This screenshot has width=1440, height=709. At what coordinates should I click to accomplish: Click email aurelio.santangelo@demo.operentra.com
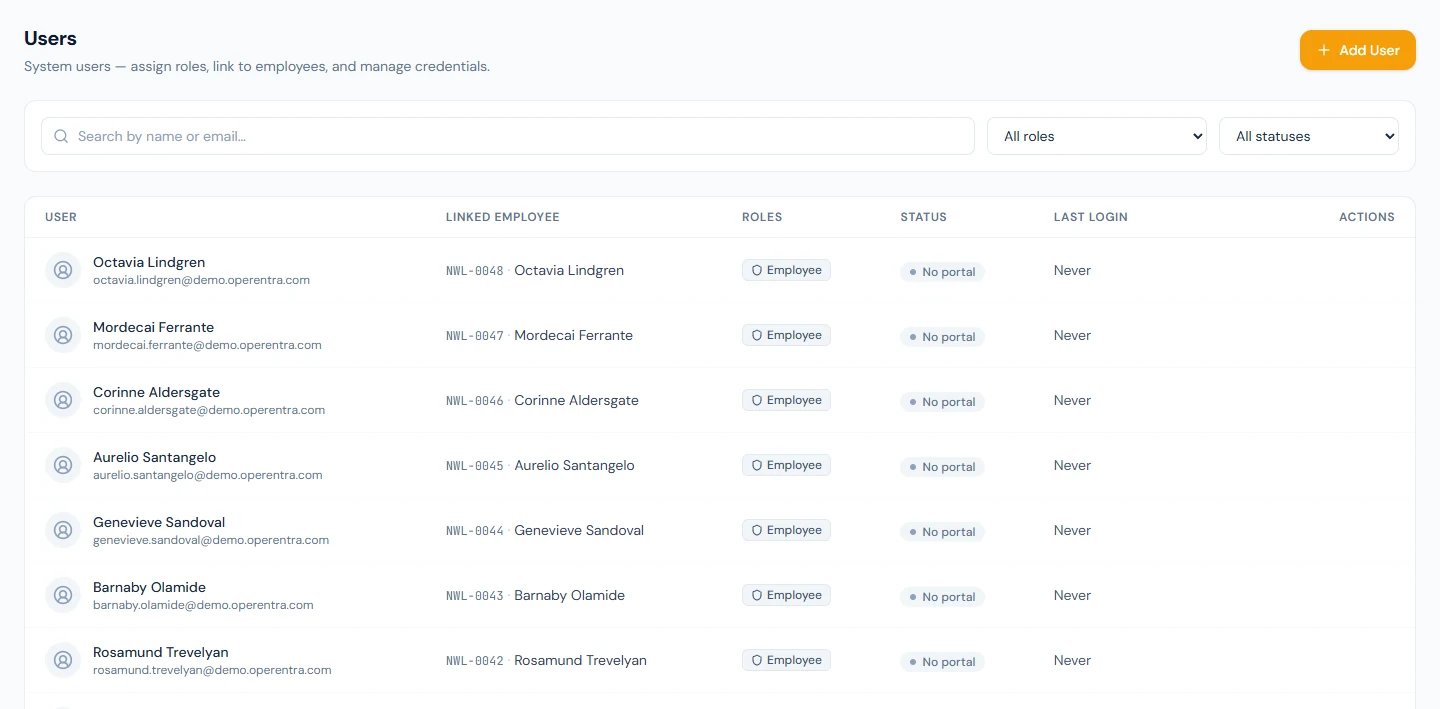(x=208, y=475)
